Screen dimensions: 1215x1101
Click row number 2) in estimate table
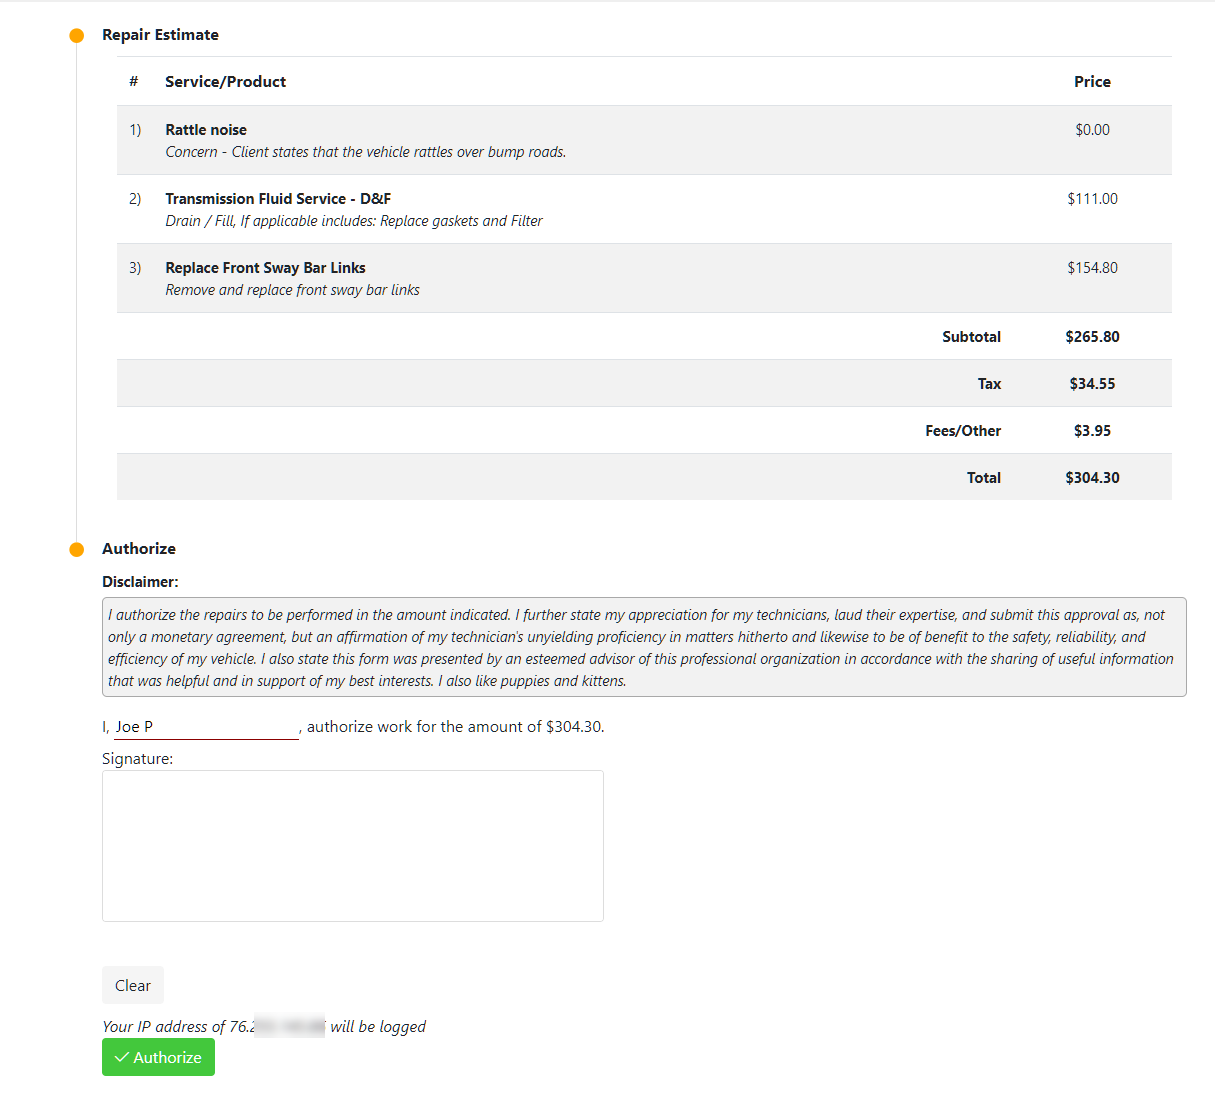135,199
